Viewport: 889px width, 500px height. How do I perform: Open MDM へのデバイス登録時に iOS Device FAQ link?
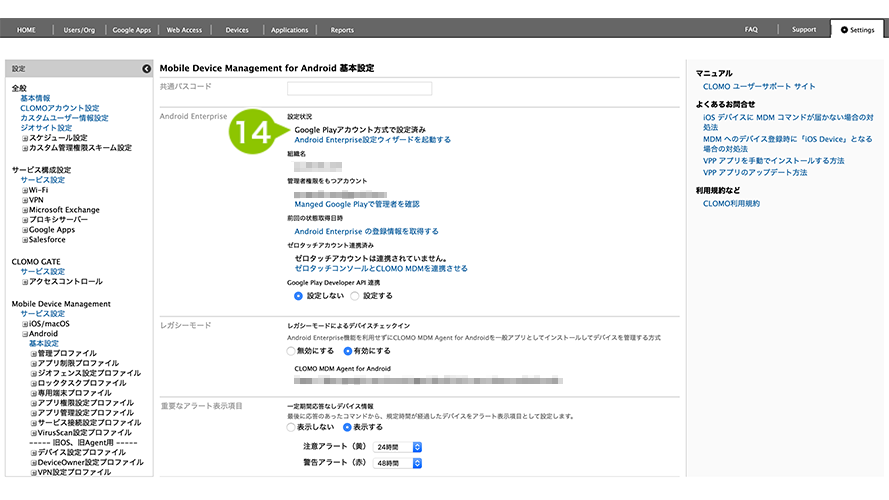(x=788, y=144)
